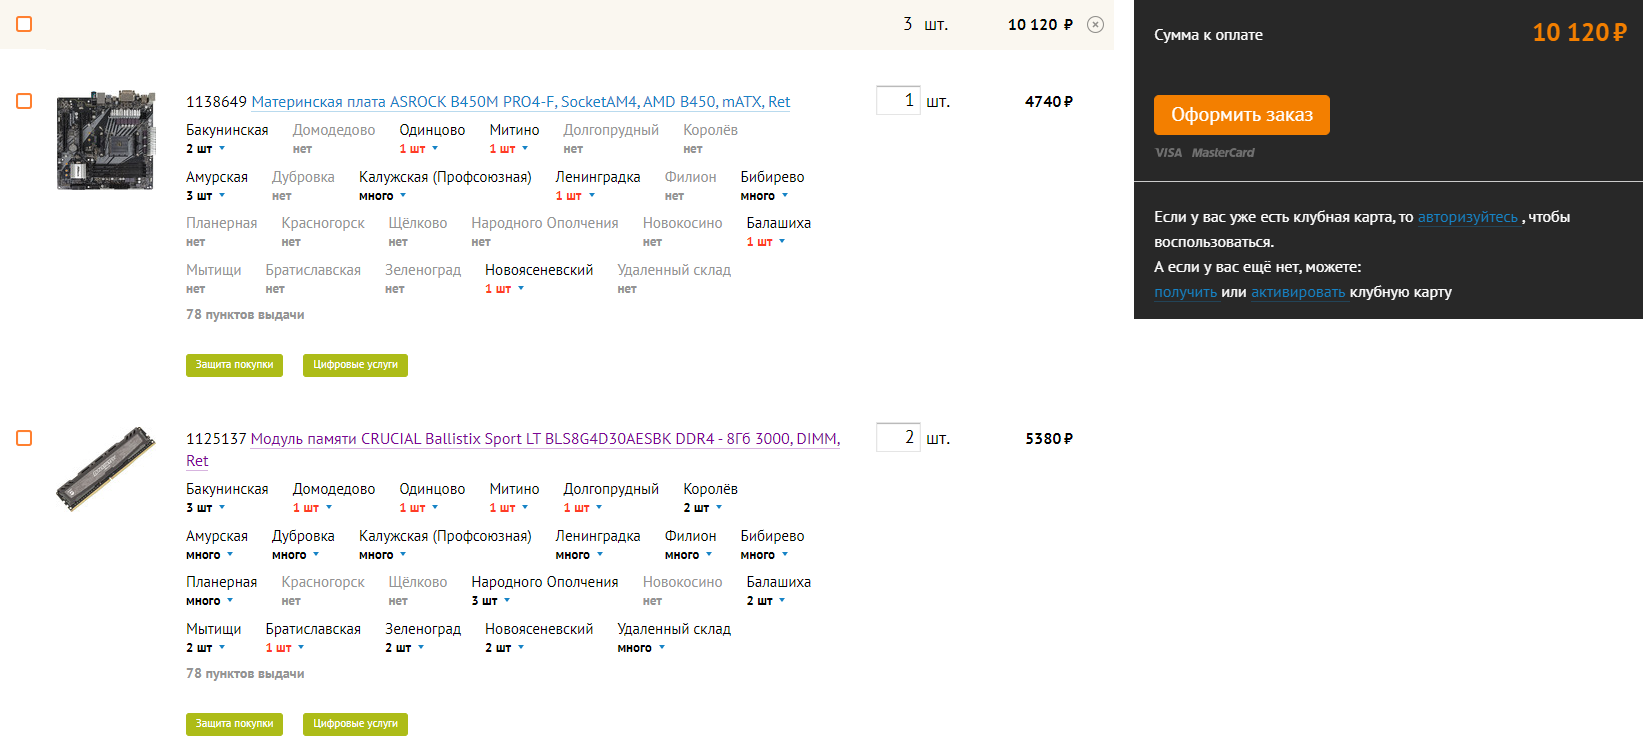Click the VISA logo under the order button
The height and width of the screenshot is (741, 1643).
[1168, 153]
